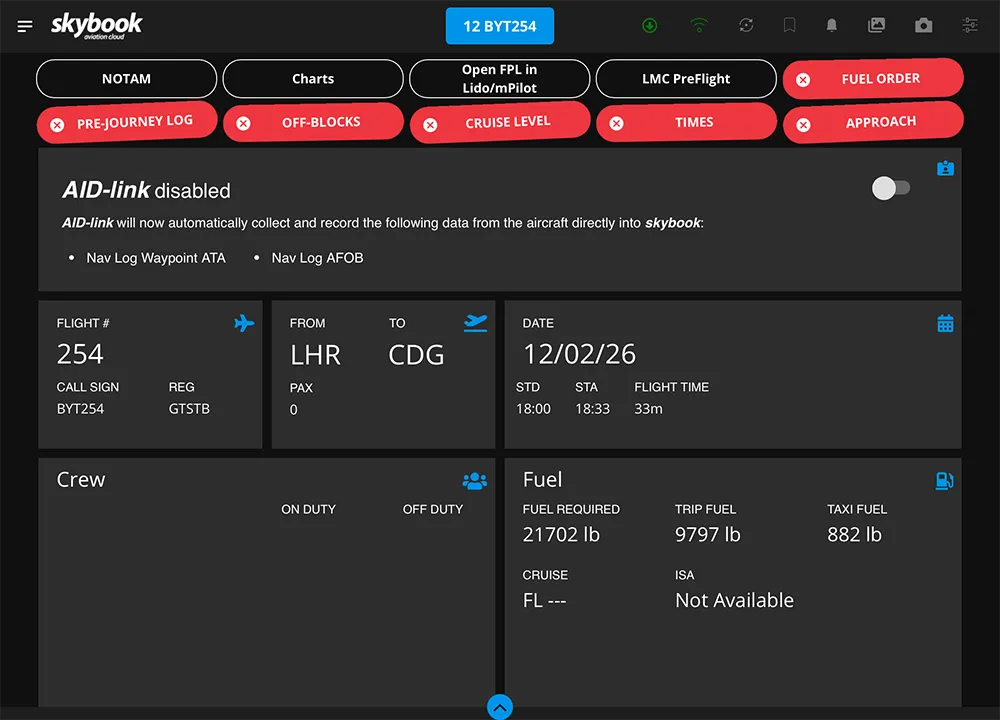Expand the bottom panel with chevron arrow
Image resolution: width=1000 pixels, height=720 pixels.
500,706
